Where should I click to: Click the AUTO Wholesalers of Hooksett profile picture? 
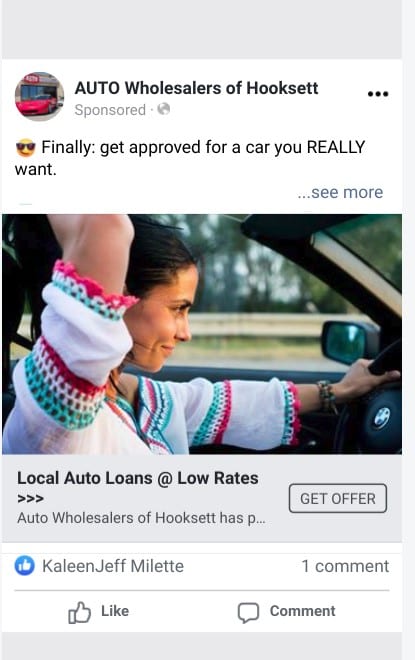40,96
